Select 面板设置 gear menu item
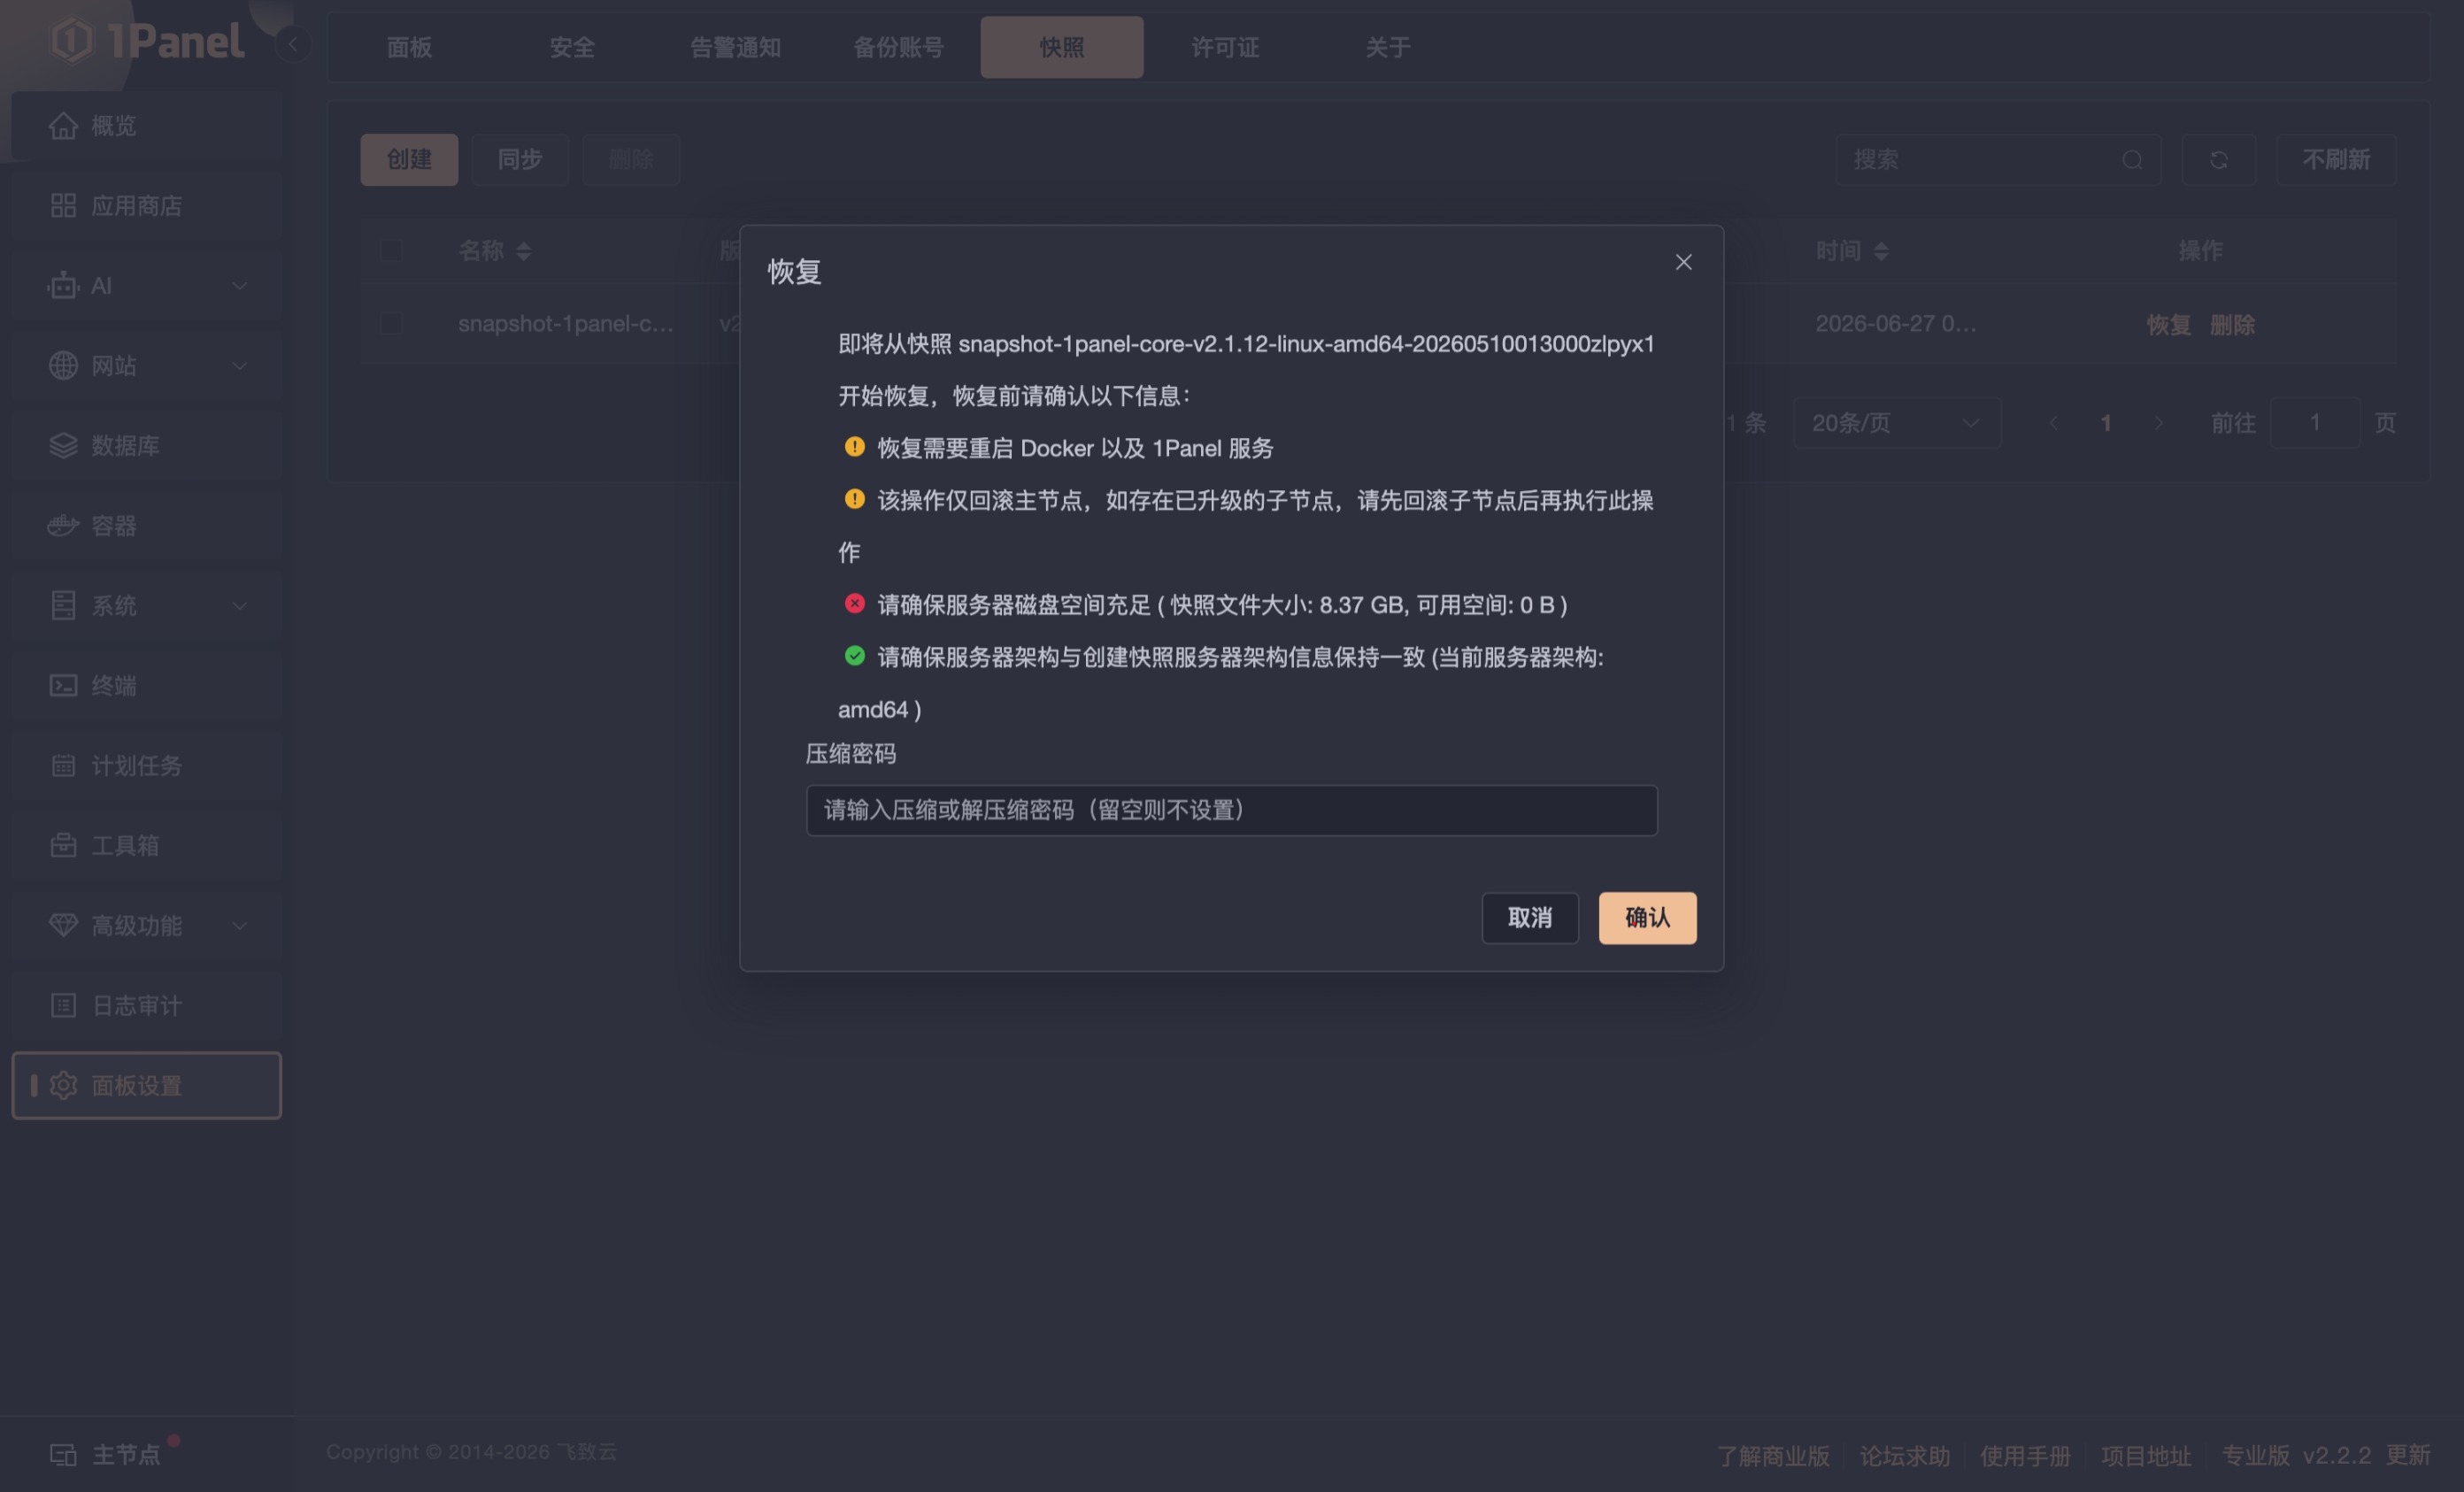Viewport: 2464px width, 1492px height. pos(146,1085)
